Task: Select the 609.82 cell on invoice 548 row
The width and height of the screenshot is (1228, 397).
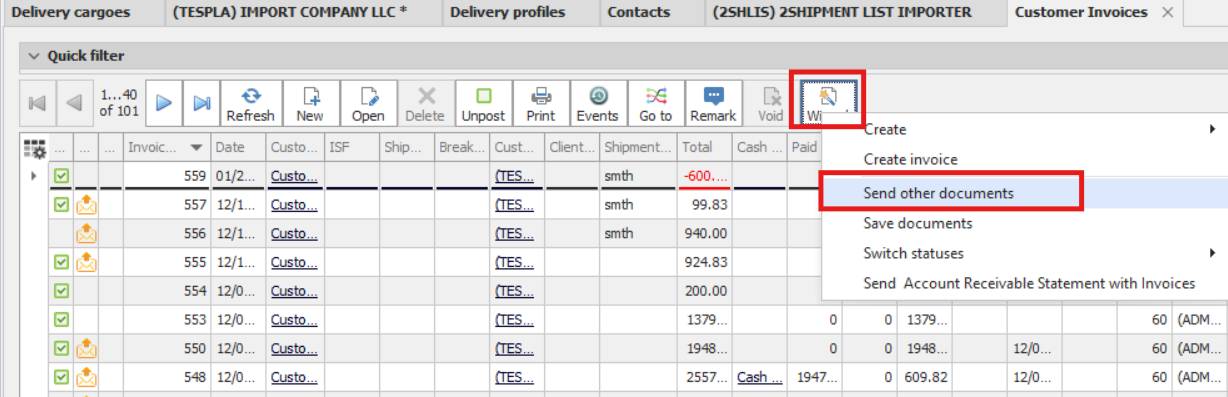Action: (x=926, y=378)
